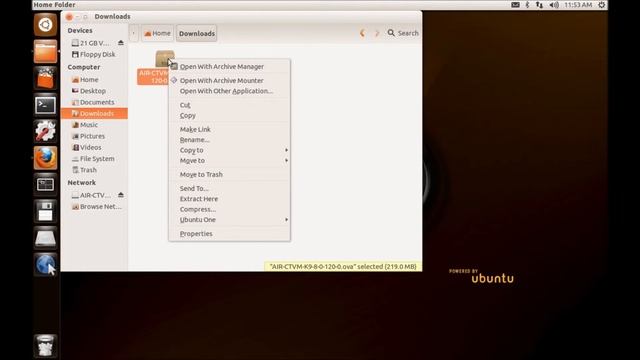Click the Search magnifier button

pos(403,33)
